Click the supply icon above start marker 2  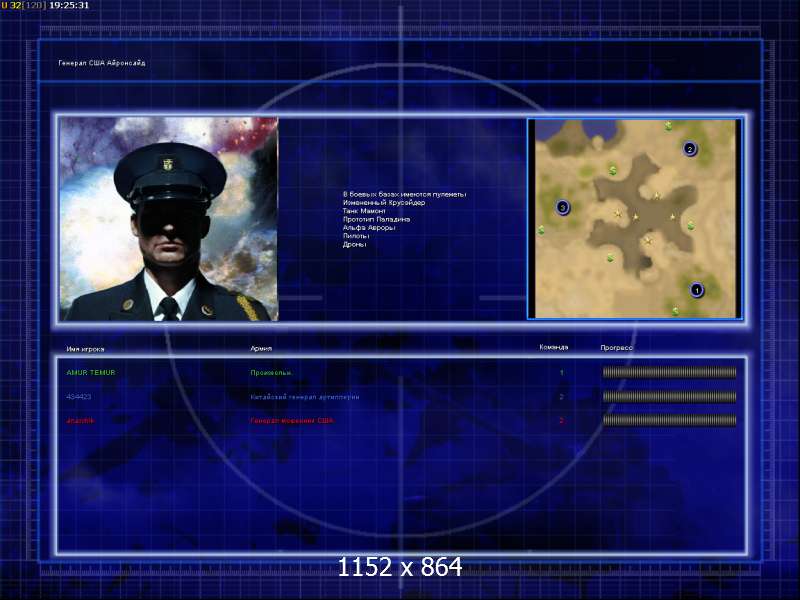click(668, 126)
